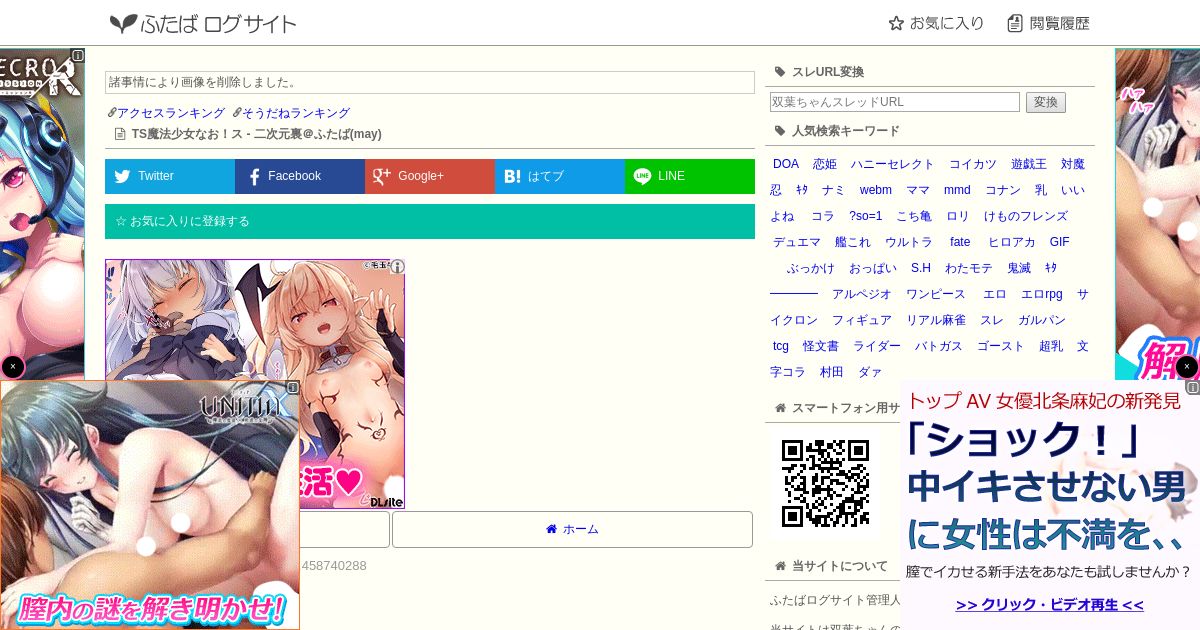
Task: Click the ホーム button below the image
Action: tap(572, 529)
